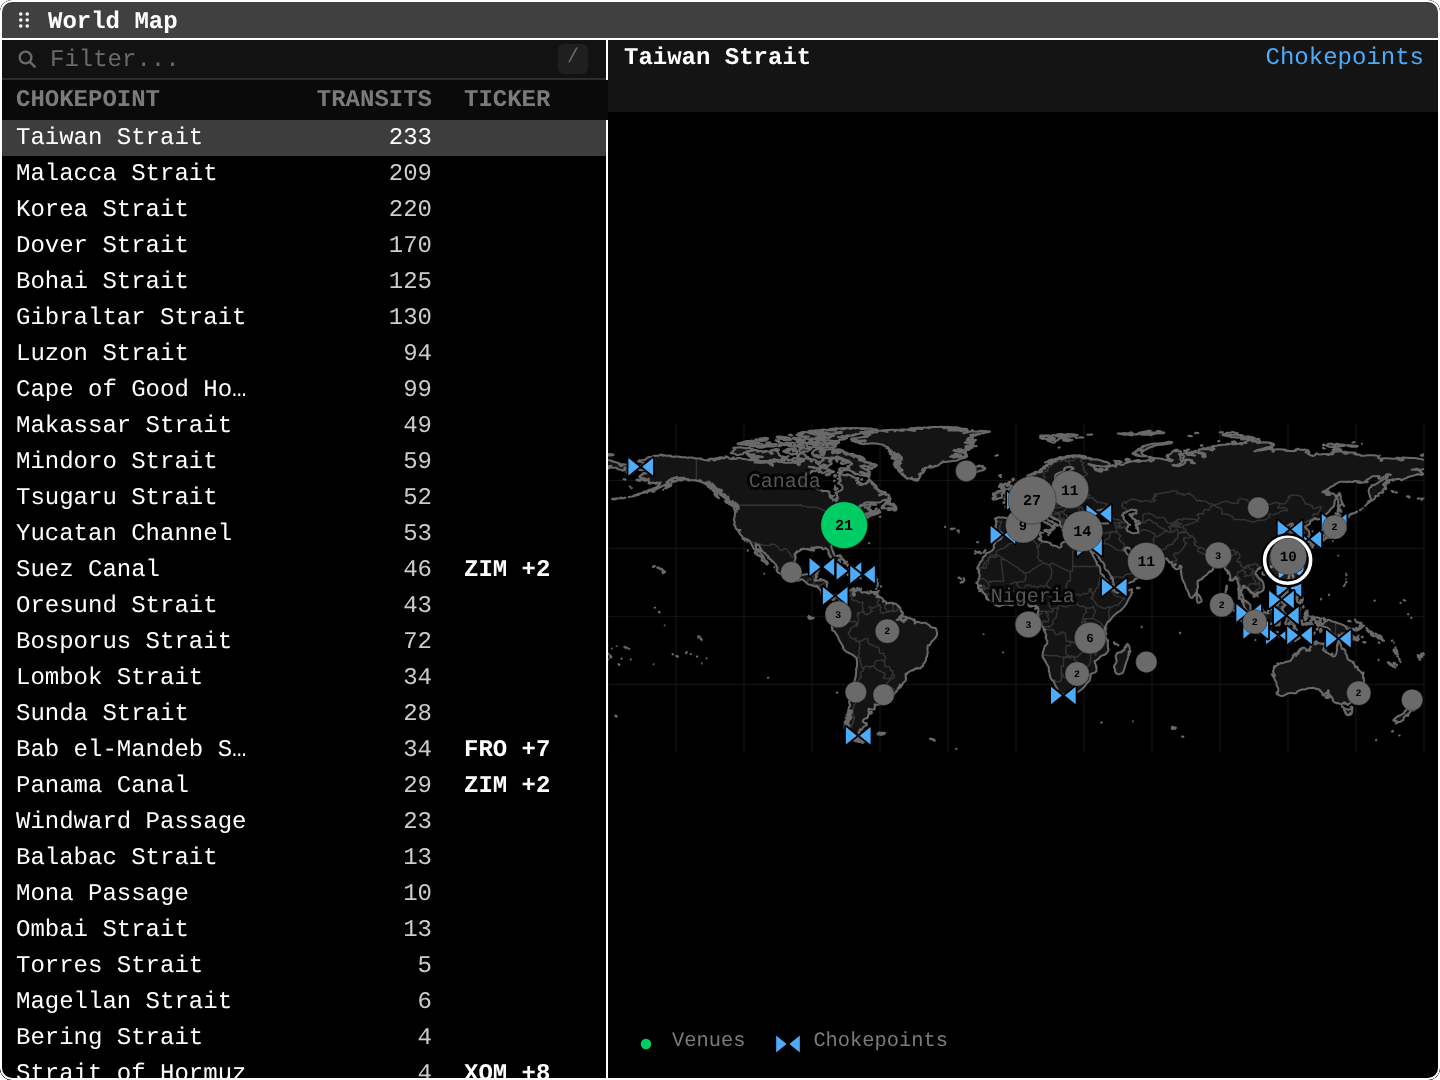Select the green venue cluster labeled 21
1440x1080 pixels.
tap(844, 525)
